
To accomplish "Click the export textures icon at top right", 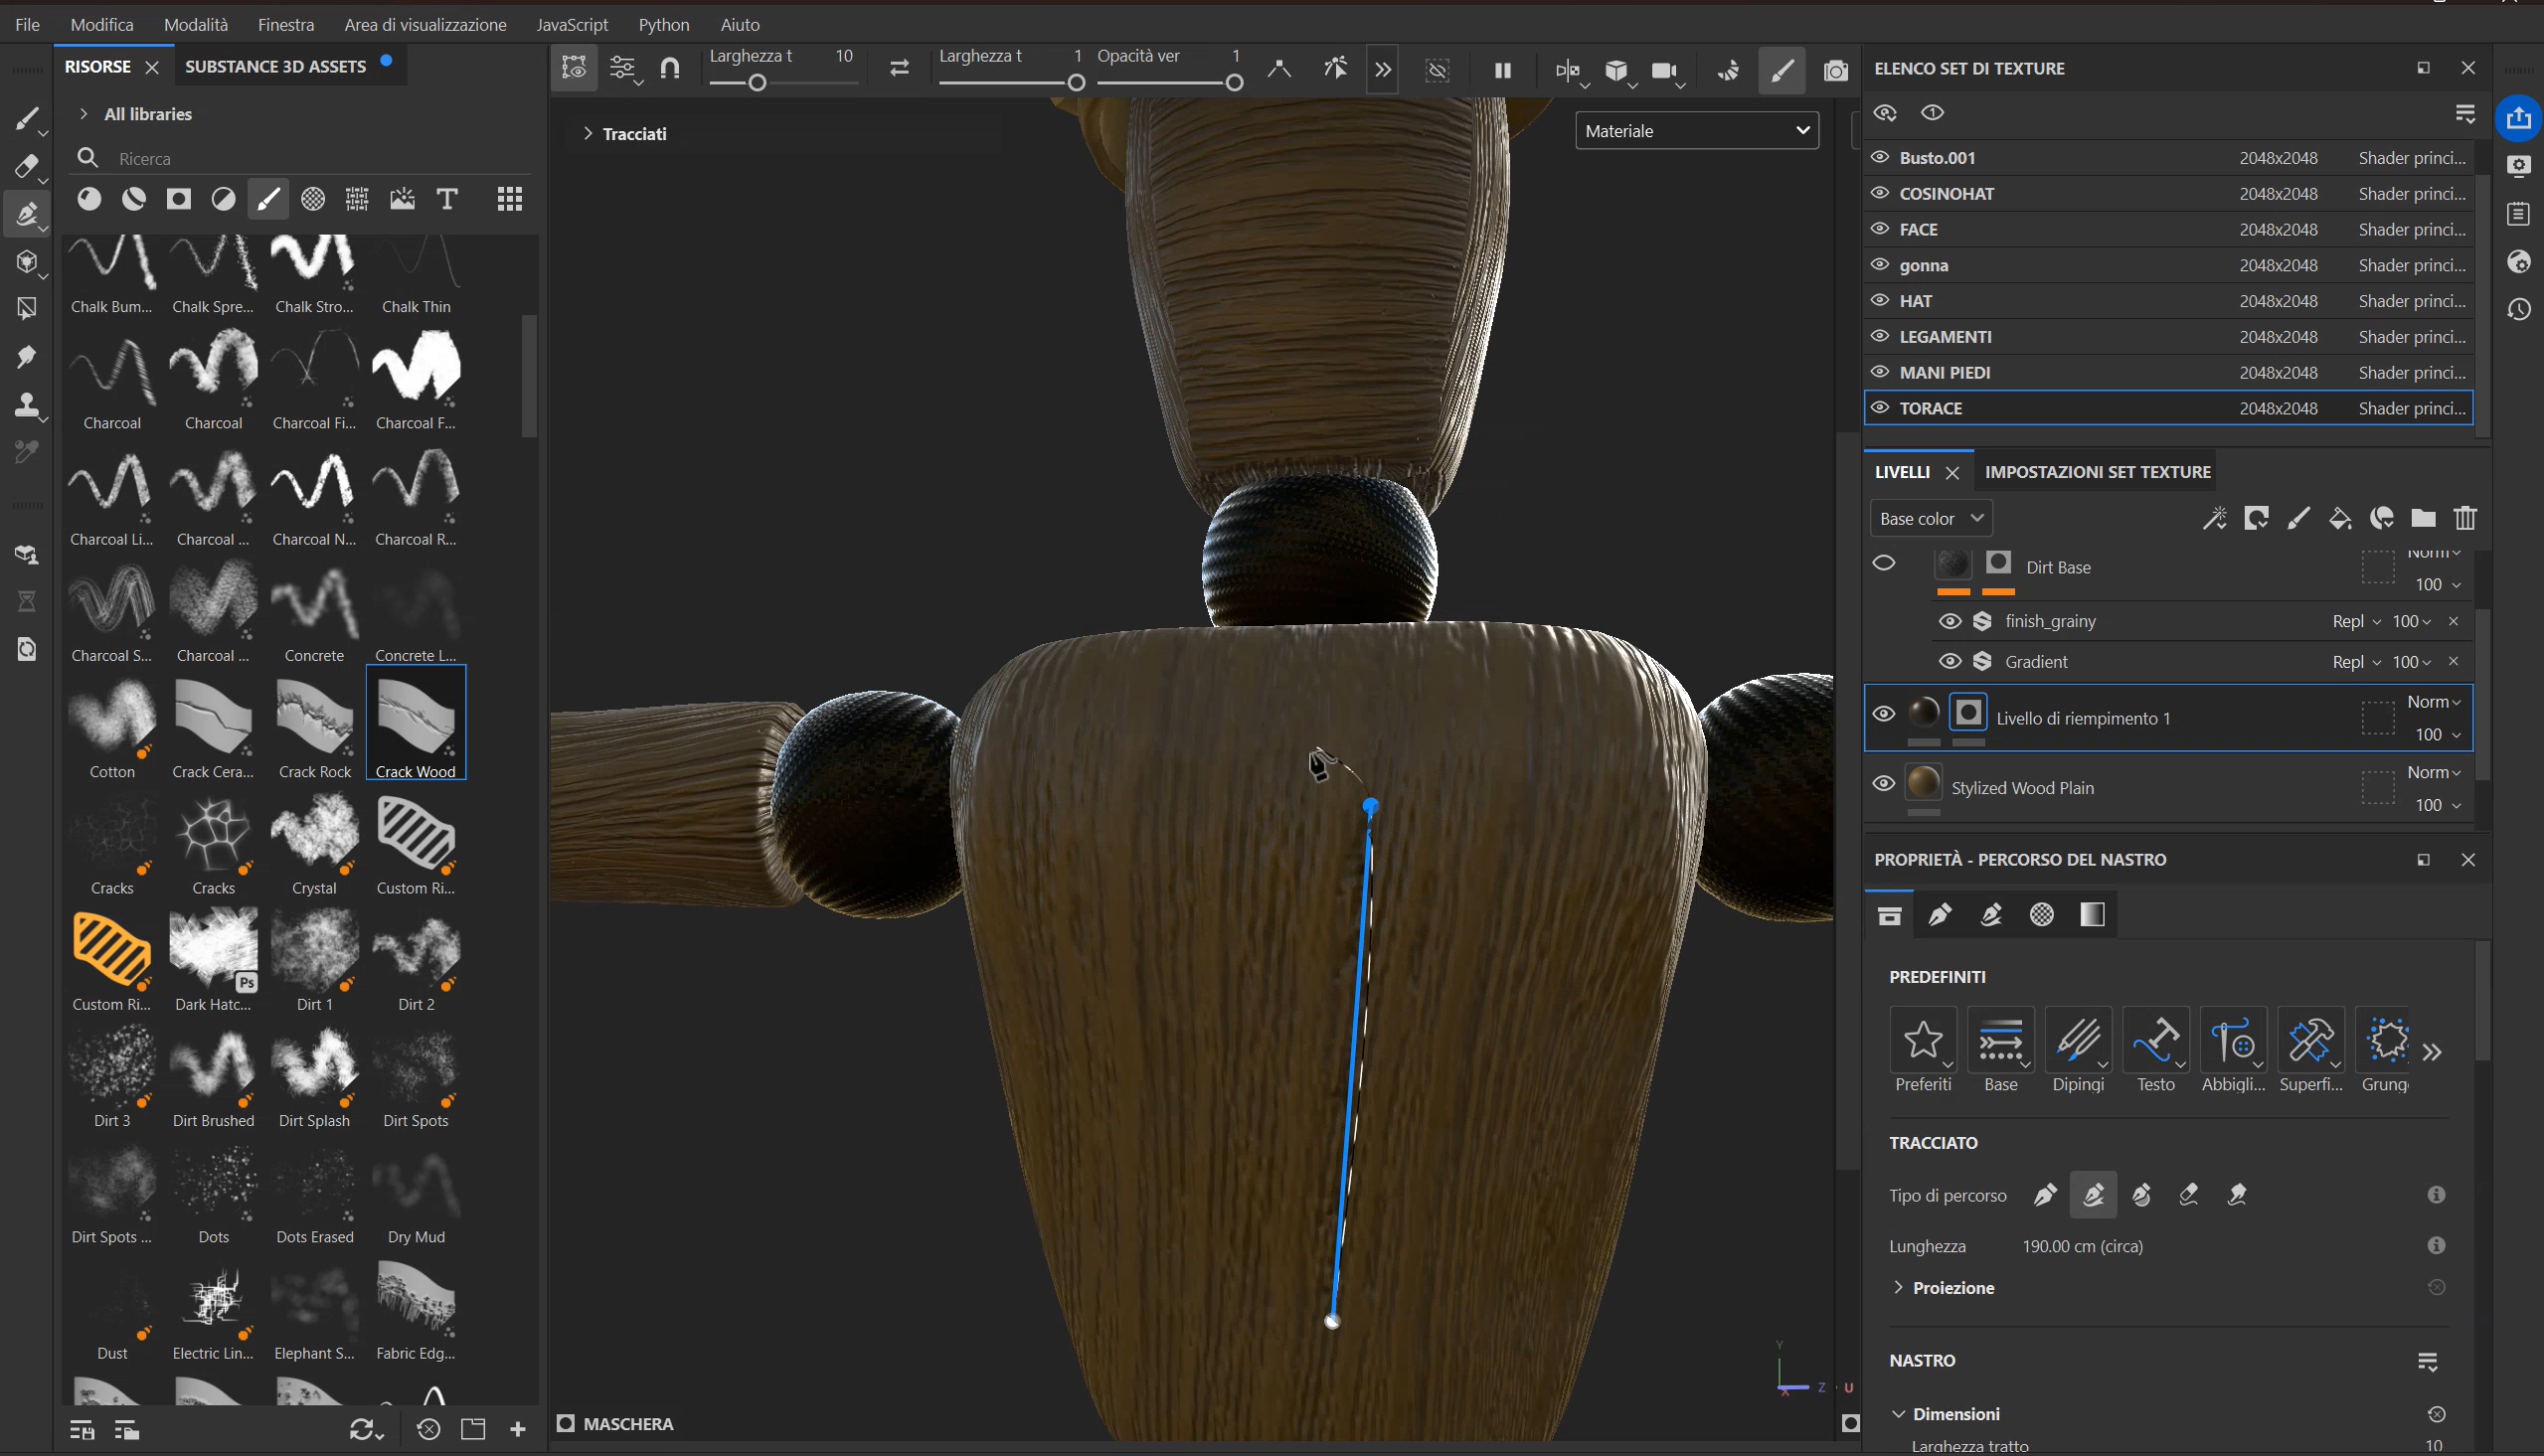I will 2518,118.
